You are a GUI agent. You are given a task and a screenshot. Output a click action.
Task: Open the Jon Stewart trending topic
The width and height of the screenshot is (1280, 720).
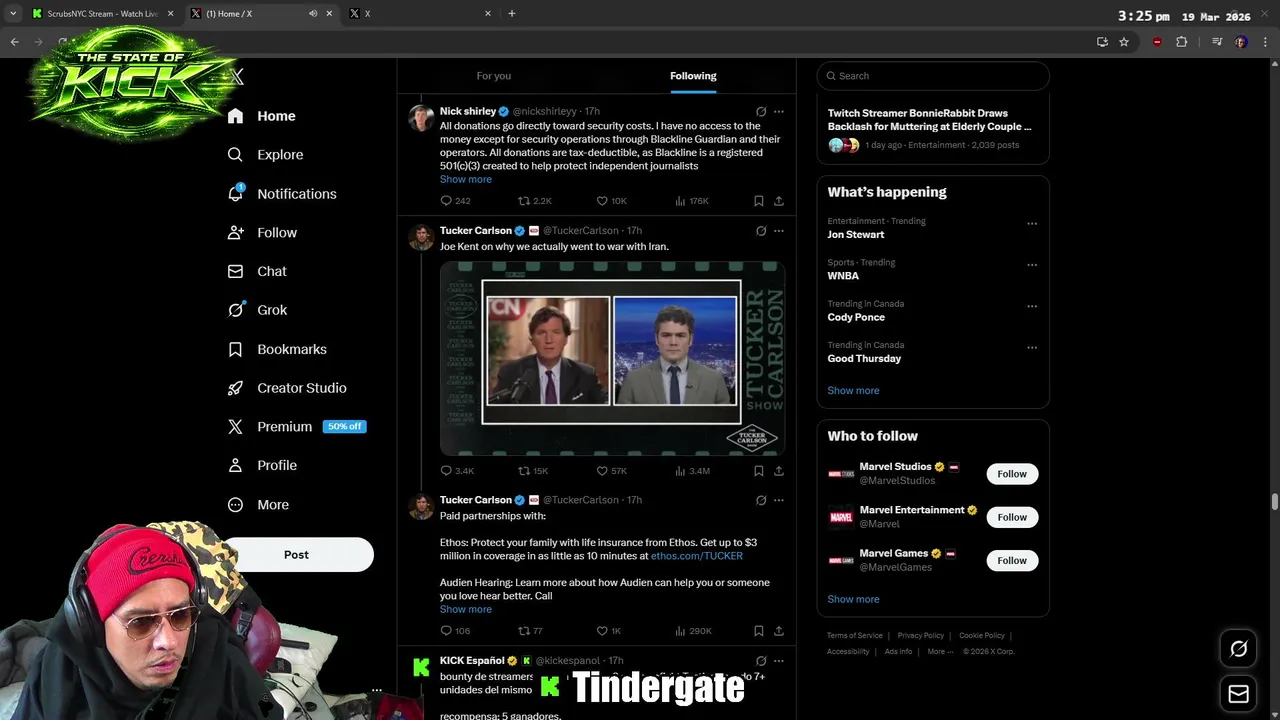click(856, 235)
